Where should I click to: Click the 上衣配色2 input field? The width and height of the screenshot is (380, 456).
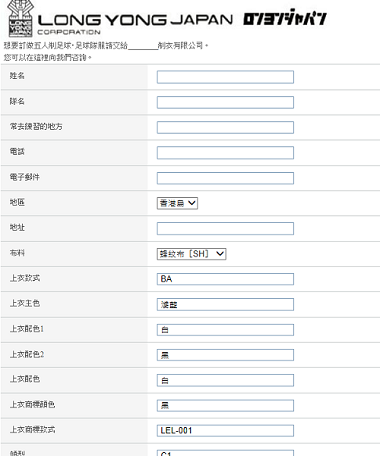[x=225, y=355]
